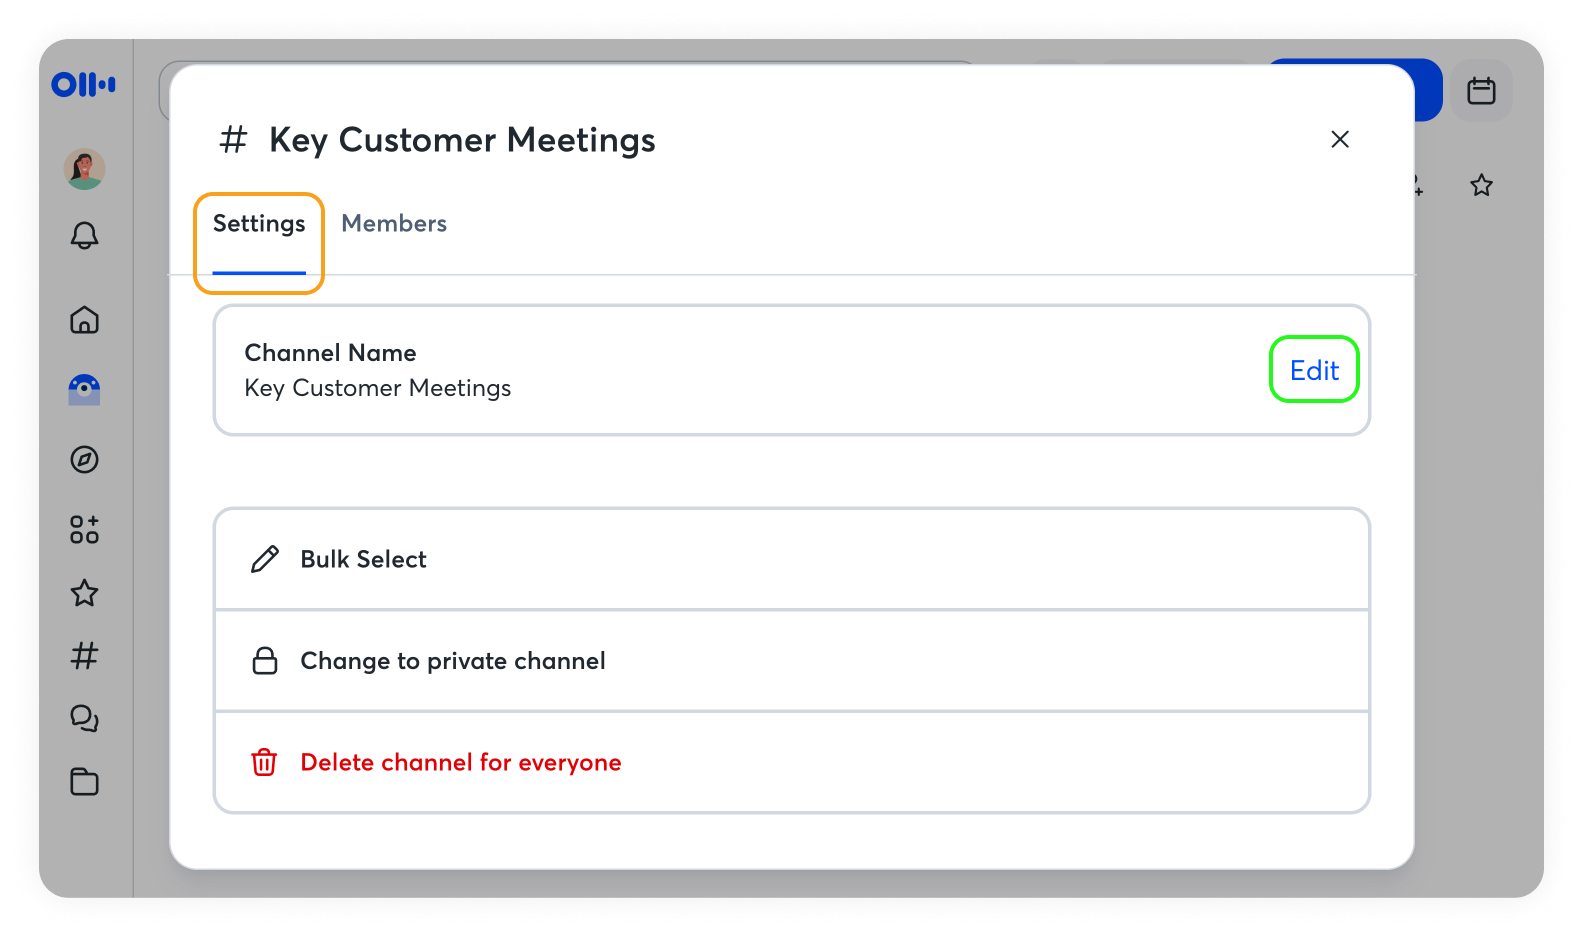
Task: Open the Folders icon in sidebar
Action: coord(84,782)
